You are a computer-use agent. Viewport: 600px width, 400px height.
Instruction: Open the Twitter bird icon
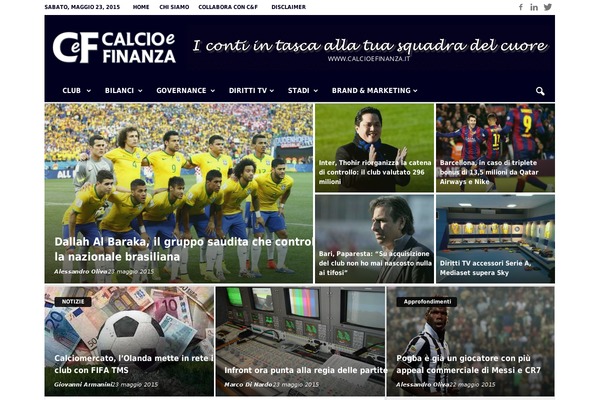point(548,7)
